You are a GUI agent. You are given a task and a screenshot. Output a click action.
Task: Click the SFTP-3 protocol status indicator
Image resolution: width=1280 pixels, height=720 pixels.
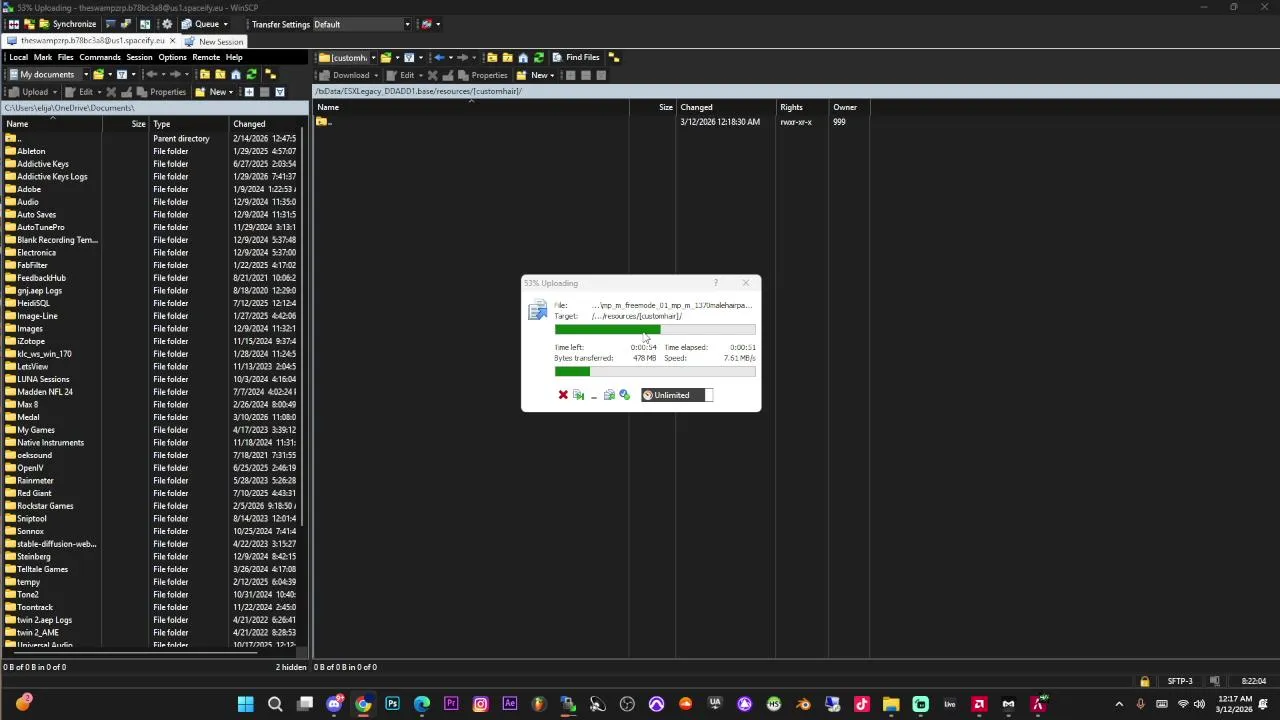pos(1180,681)
